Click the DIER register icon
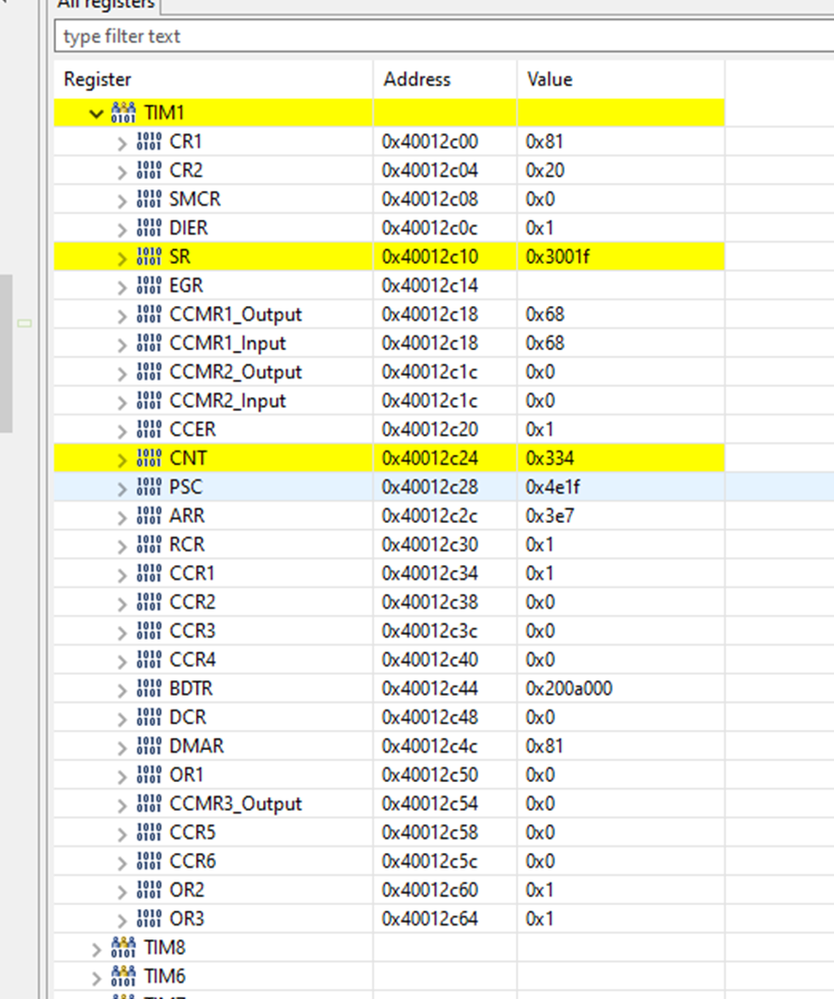 click(x=148, y=227)
